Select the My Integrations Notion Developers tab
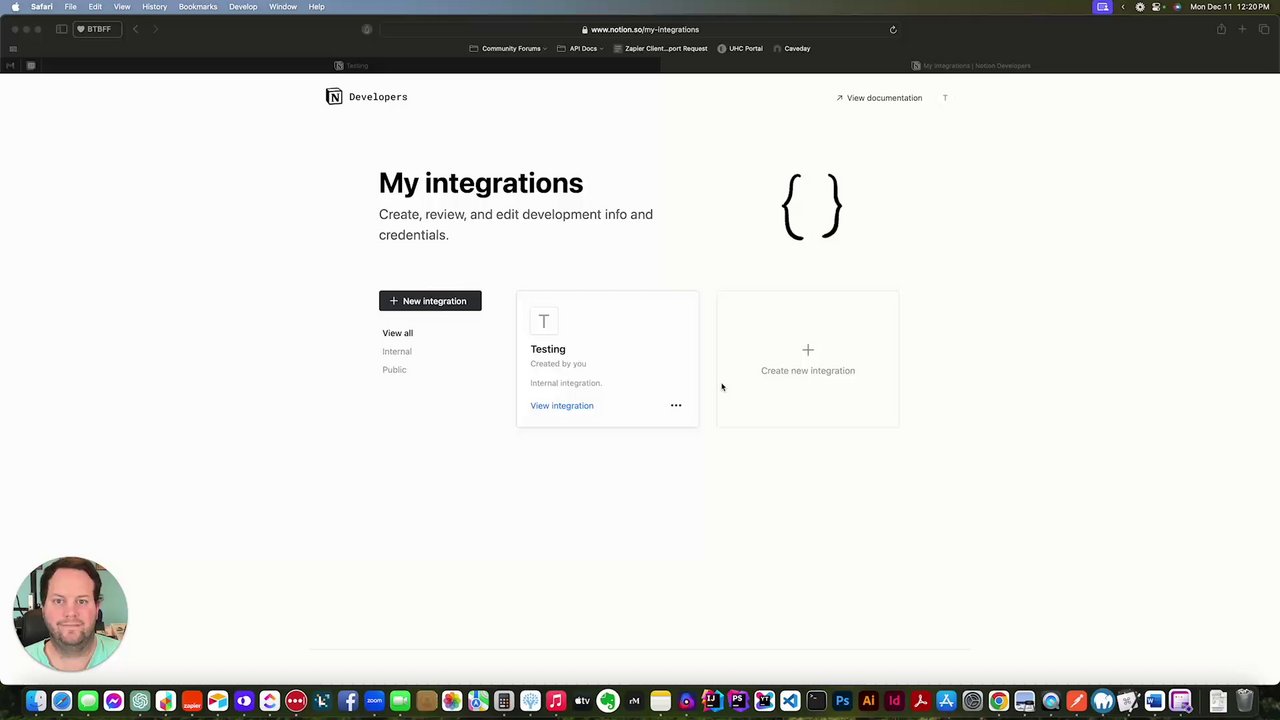The height and width of the screenshot is (720, 1280). pos(970,66)
